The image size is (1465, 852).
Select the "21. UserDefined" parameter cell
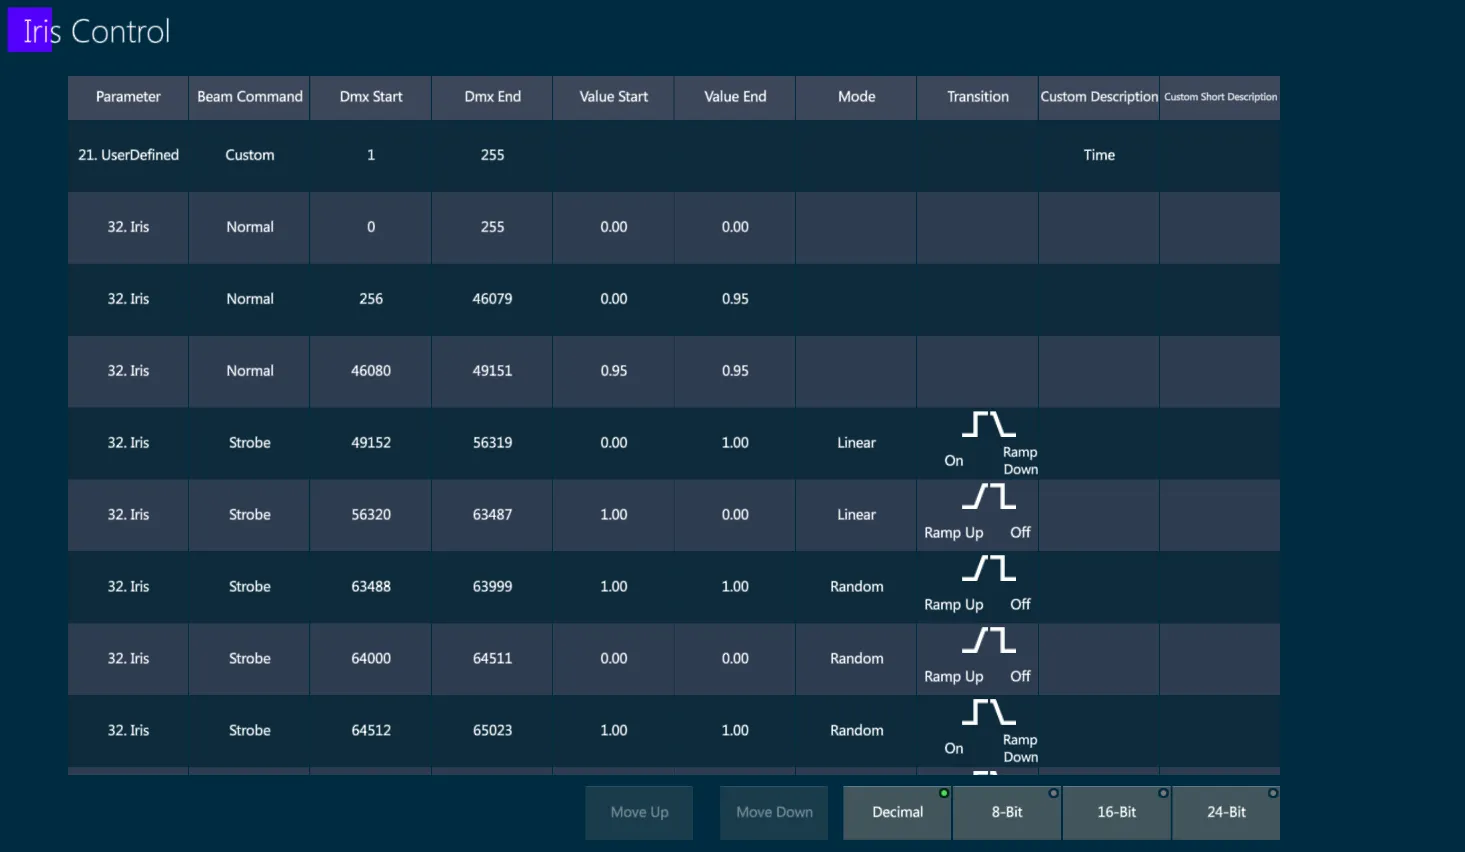[x=128, y=155]
